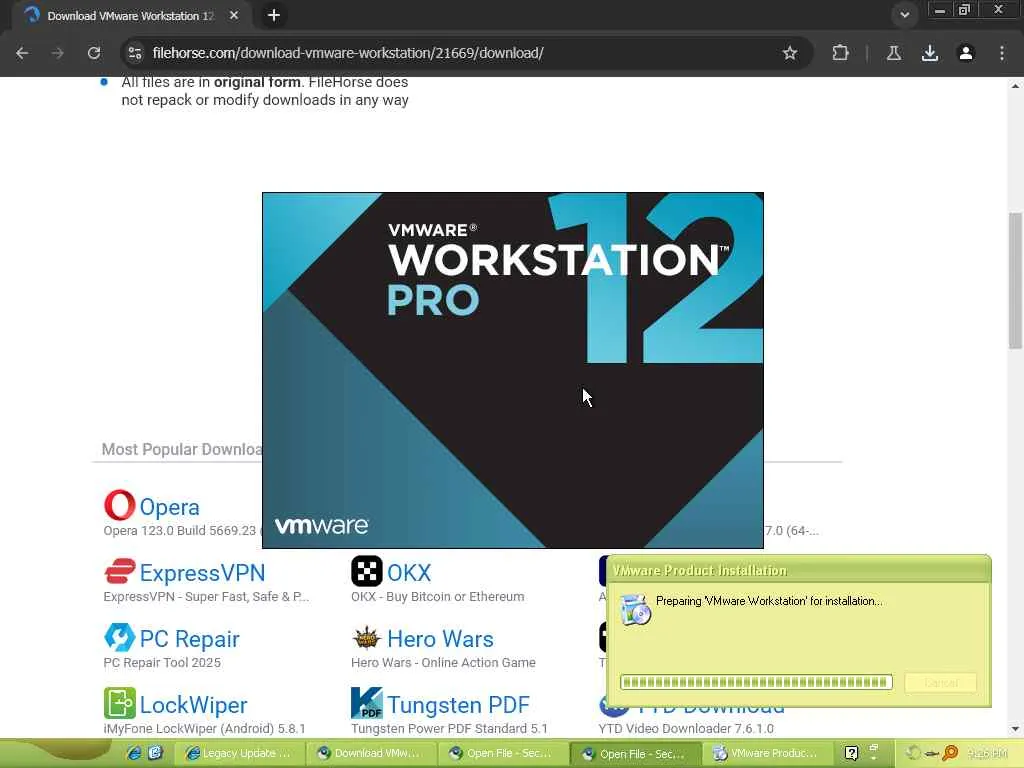Click the green LockWiper icon
Viewport: 1024px width, 768px height.
120,703
